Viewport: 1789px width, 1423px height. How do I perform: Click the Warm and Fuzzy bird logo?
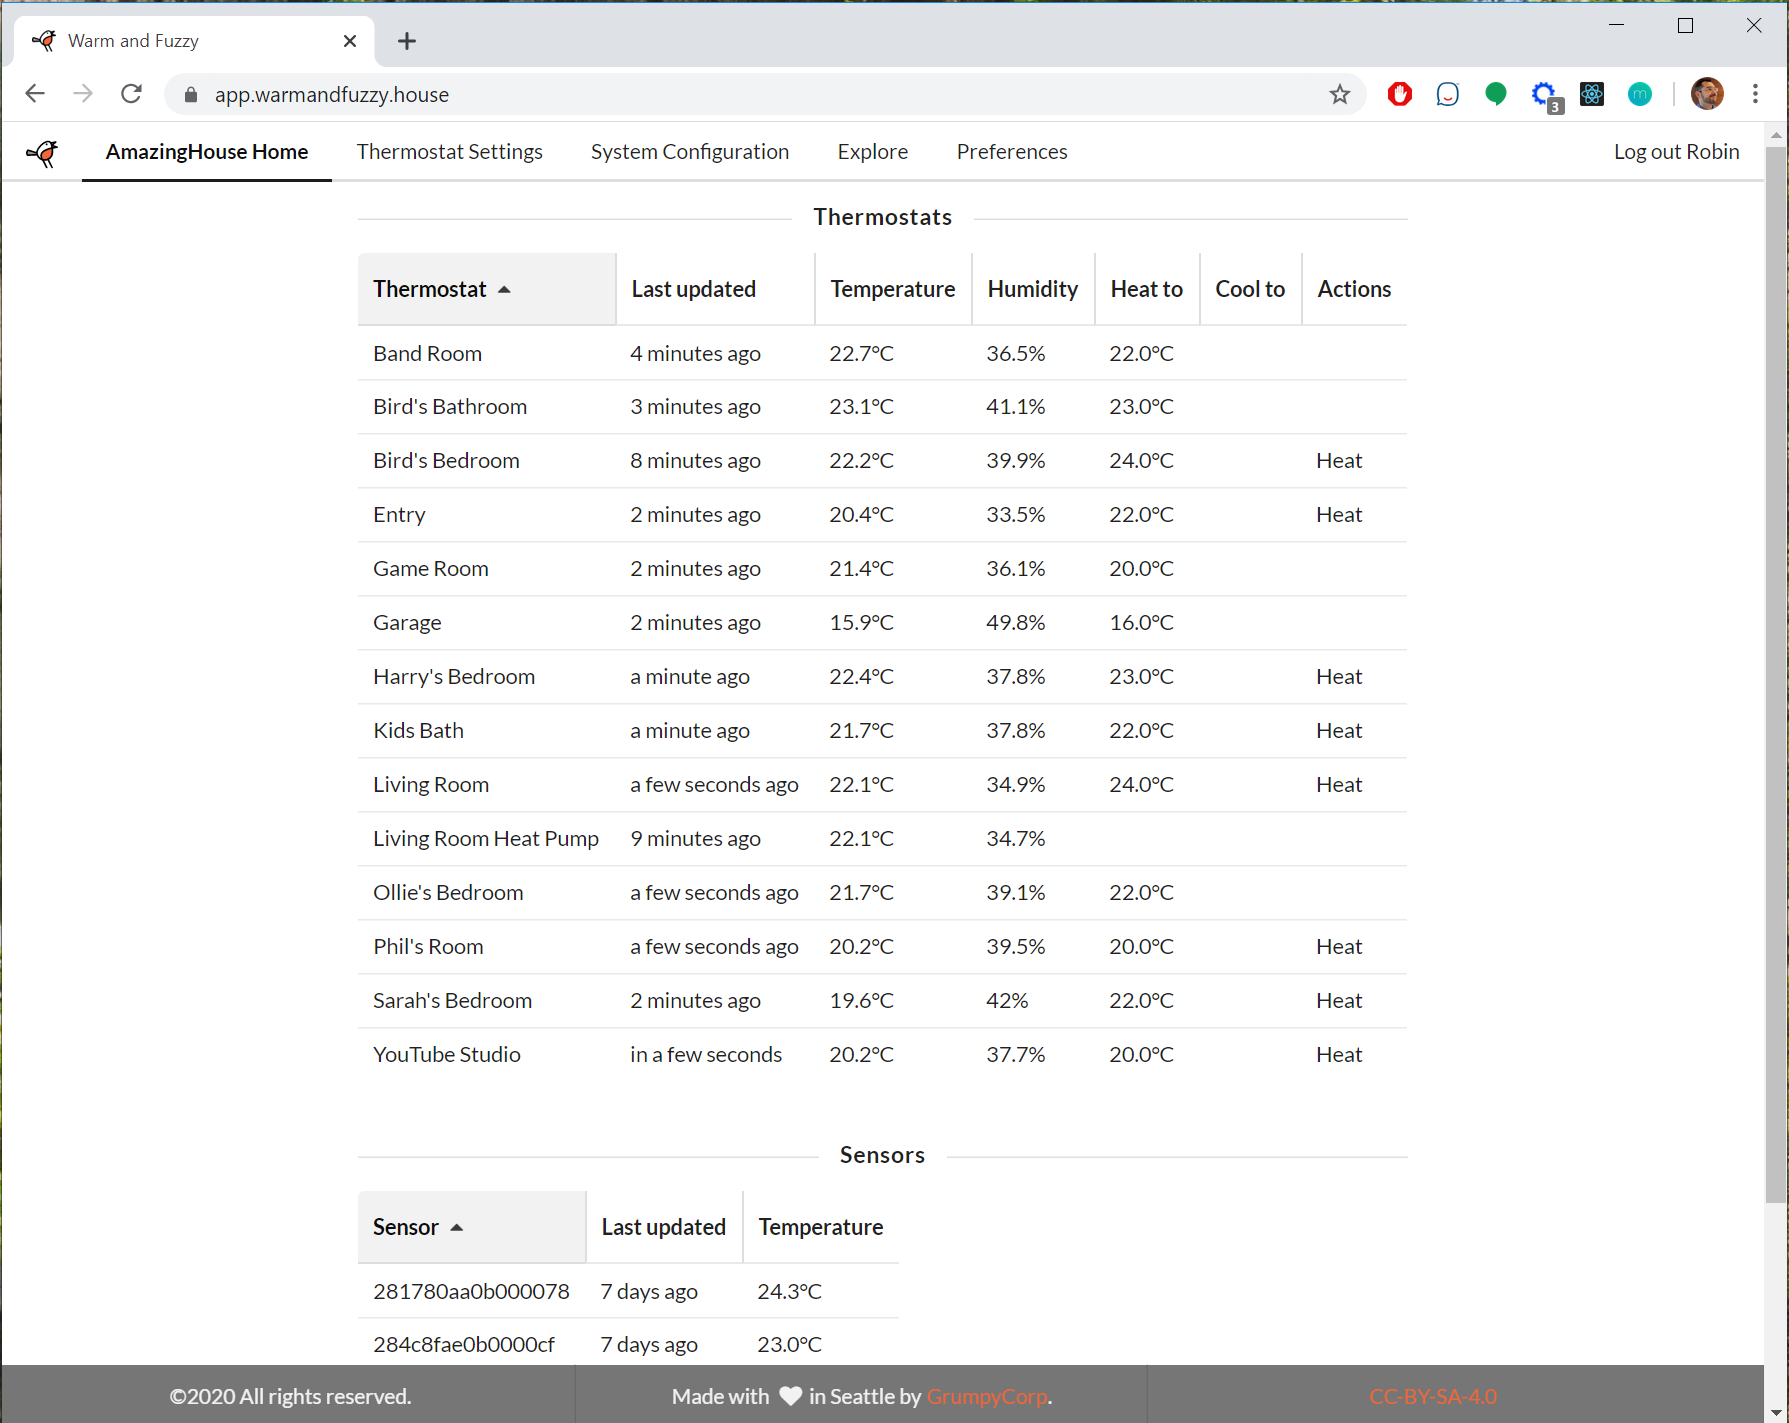(43, 152)
